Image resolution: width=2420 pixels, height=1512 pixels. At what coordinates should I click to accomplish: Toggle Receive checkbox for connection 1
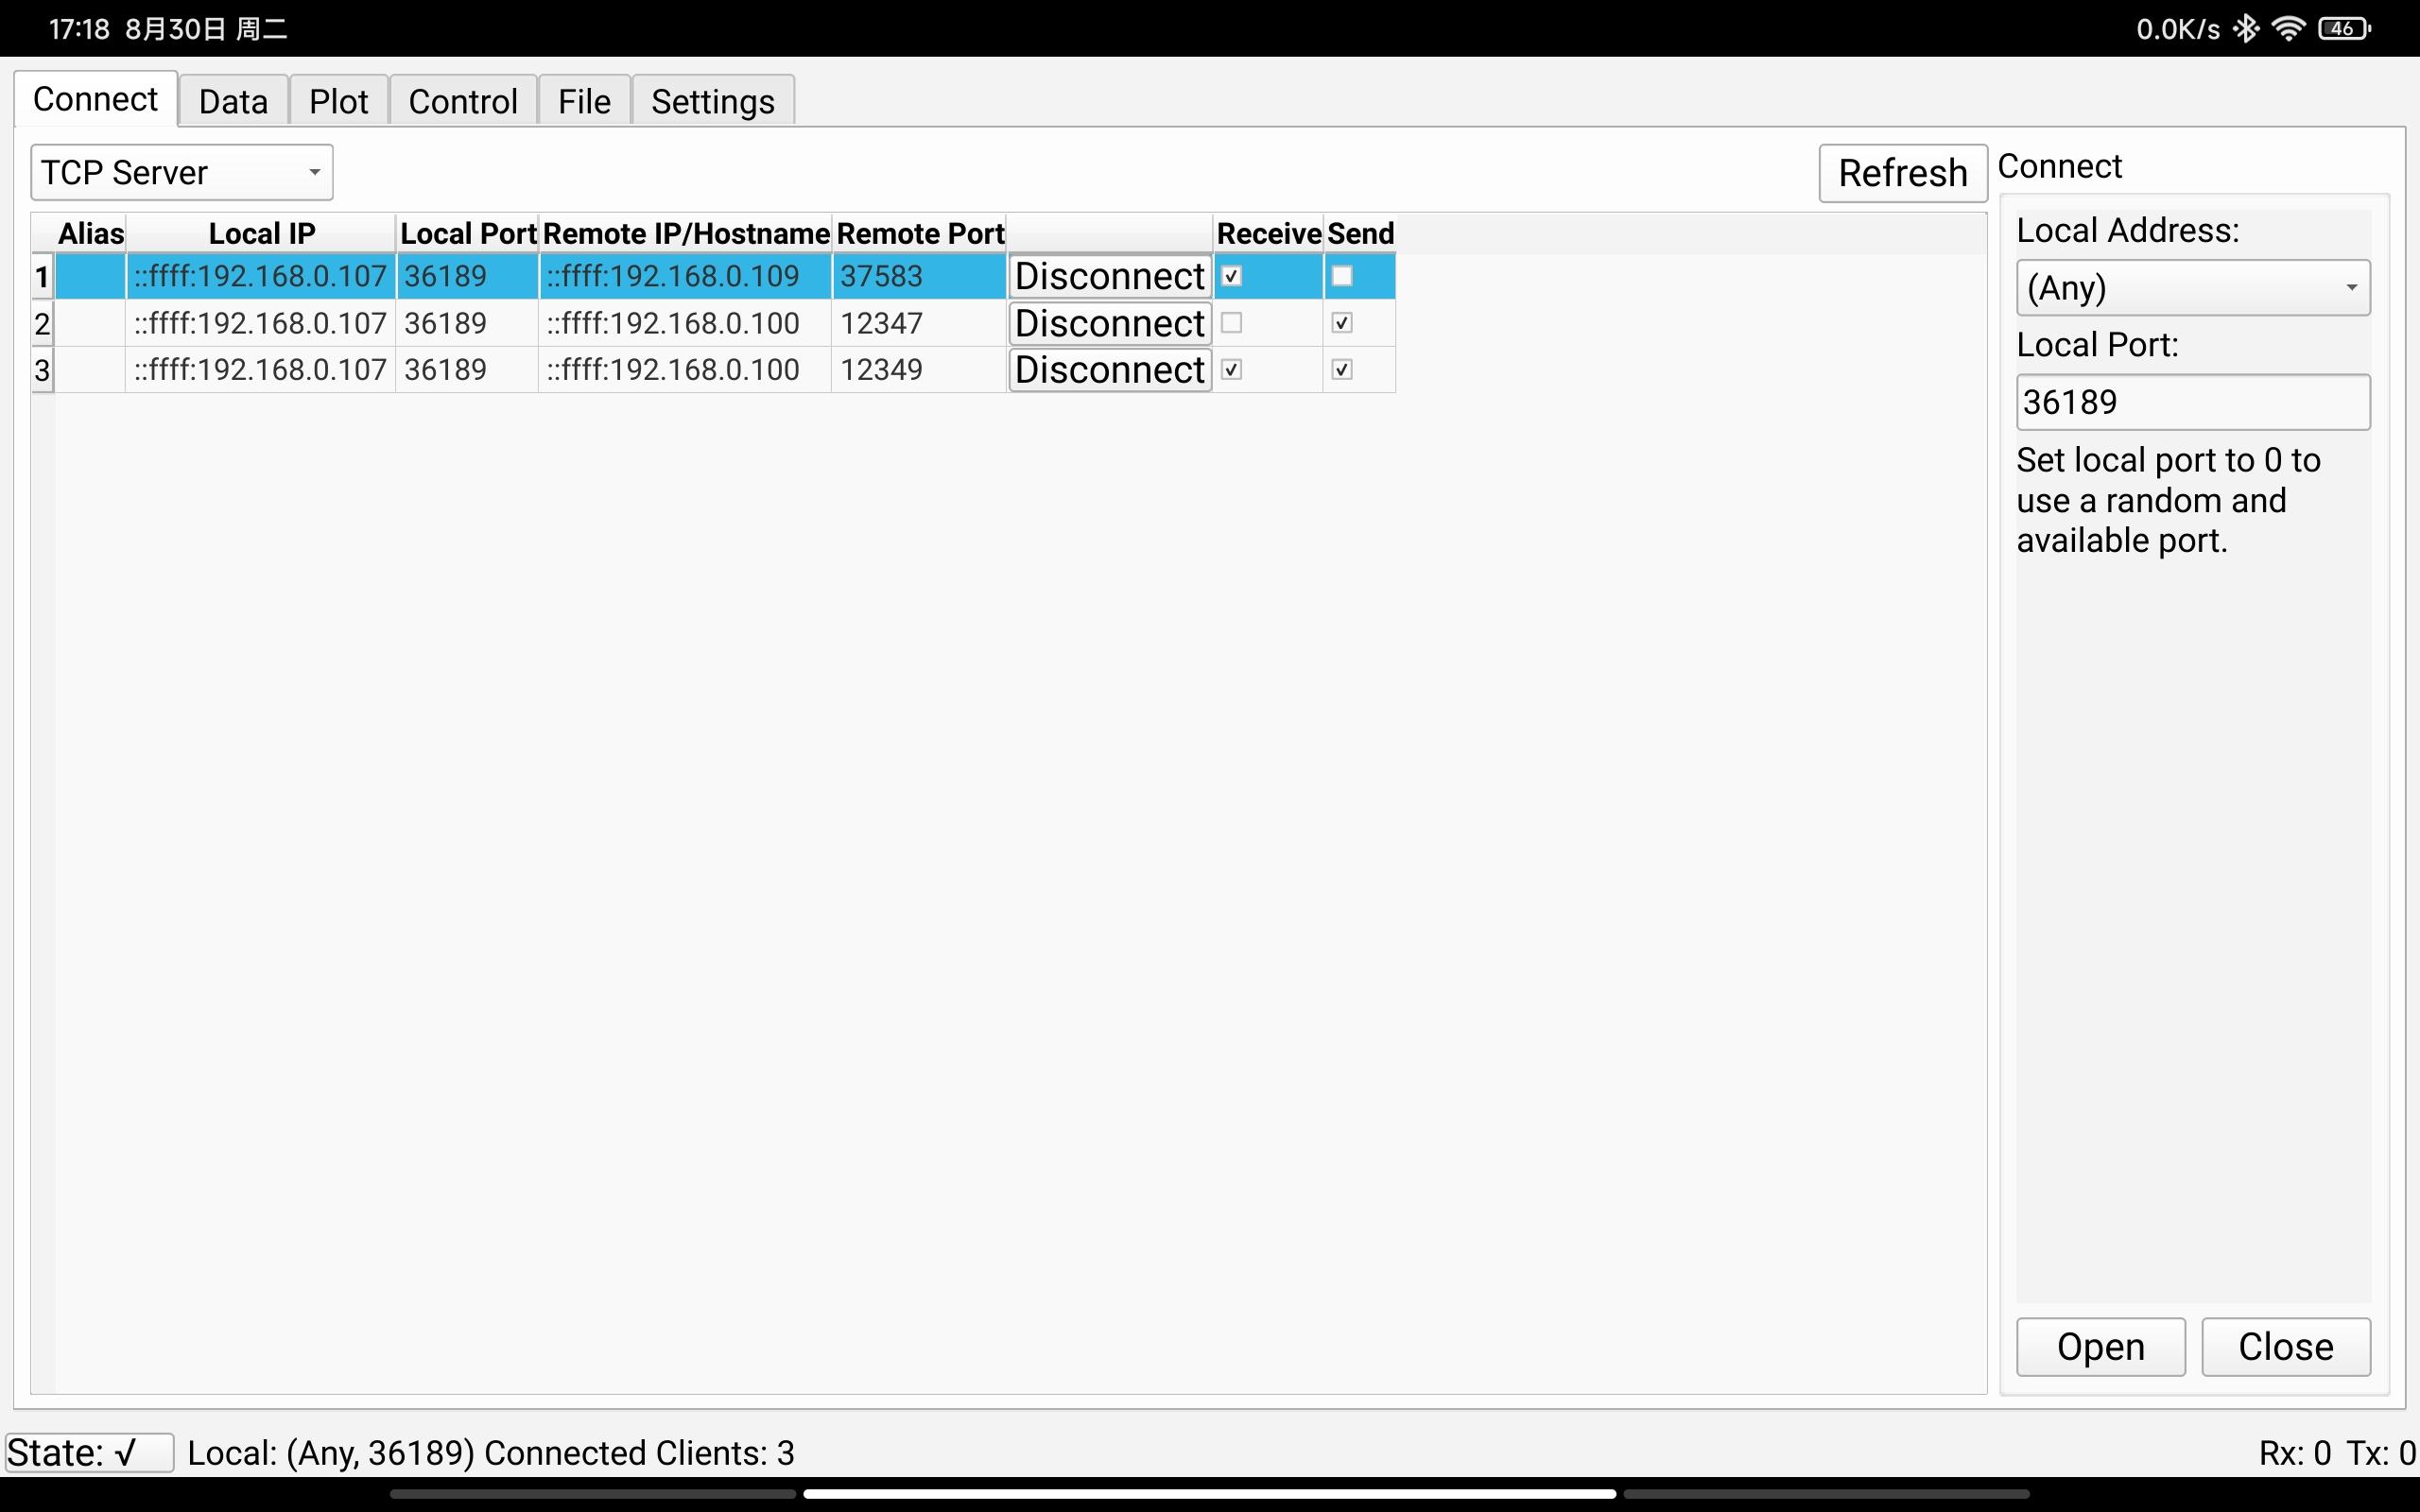(1232, 276)
